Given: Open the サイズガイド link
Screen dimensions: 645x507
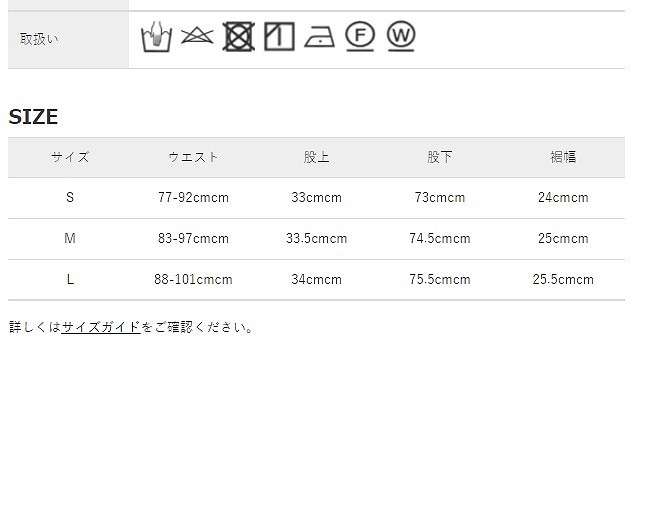Looking at the screenshot, I should 101,327.
